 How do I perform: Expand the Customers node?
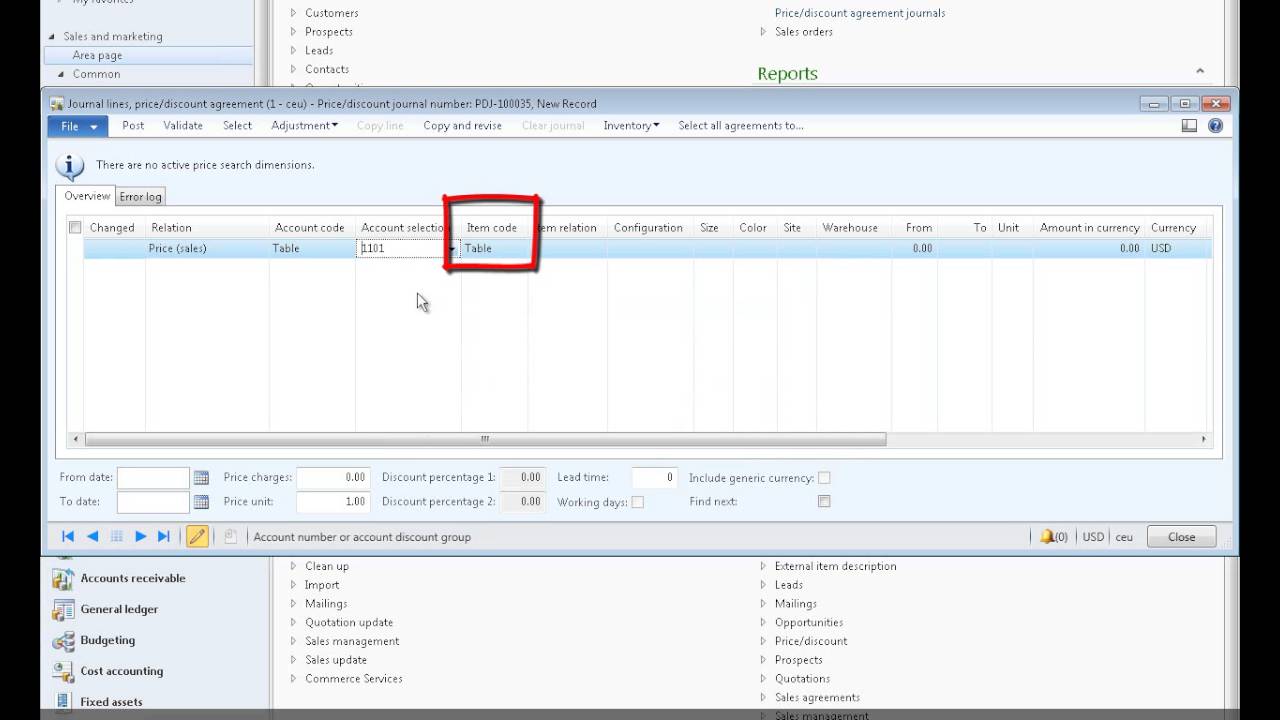pos(293,13)
